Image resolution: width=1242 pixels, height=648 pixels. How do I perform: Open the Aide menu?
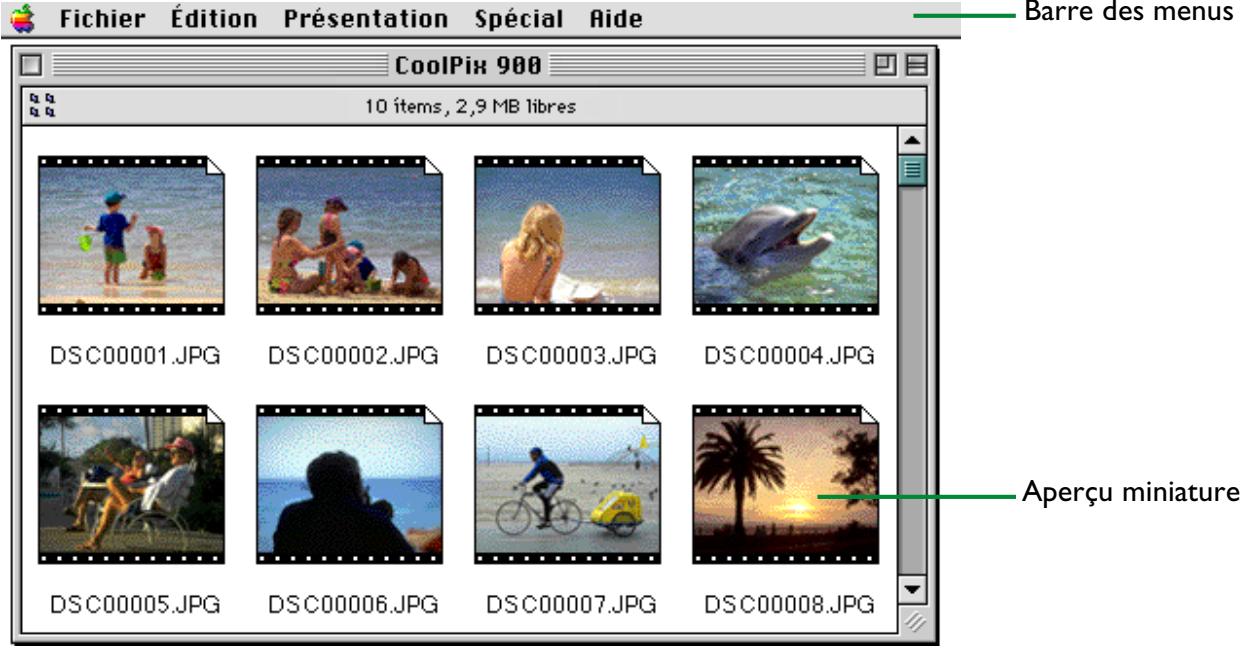pos(615,18)
